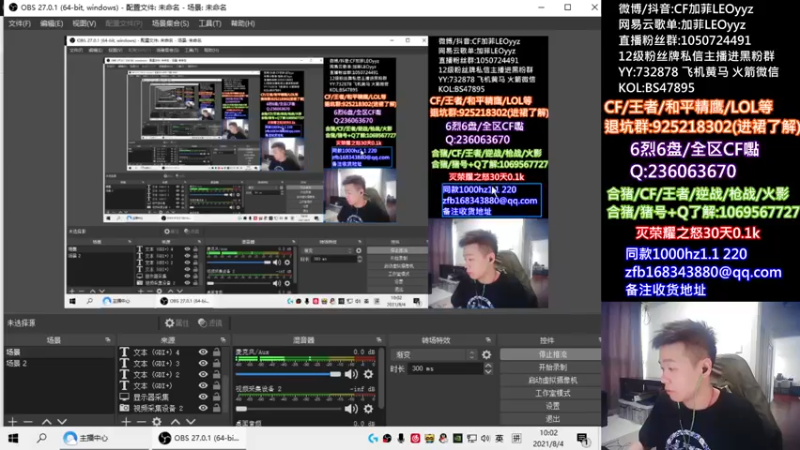The width and height of the screenshot is (800, 450).
Task: Increase transition duration with up arrow
Action: (x=488, y=365)
